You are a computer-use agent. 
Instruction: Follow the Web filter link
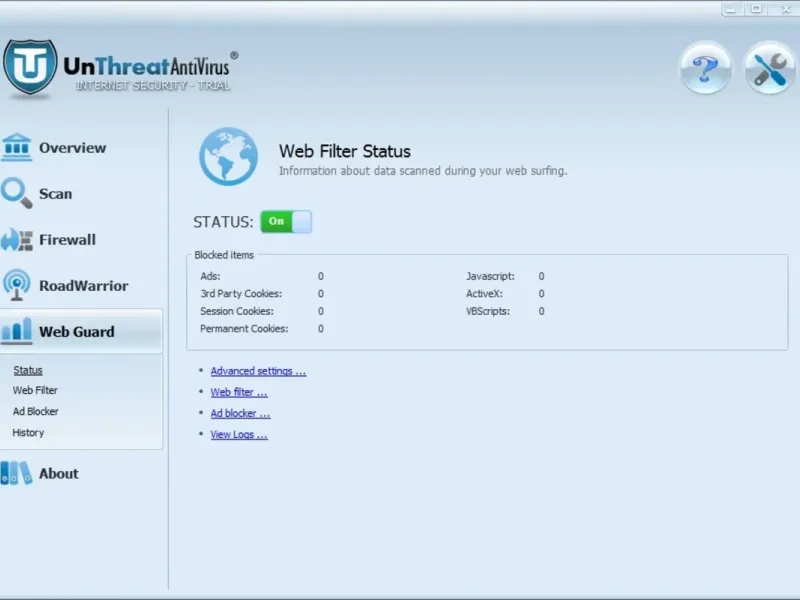point(239,392)
